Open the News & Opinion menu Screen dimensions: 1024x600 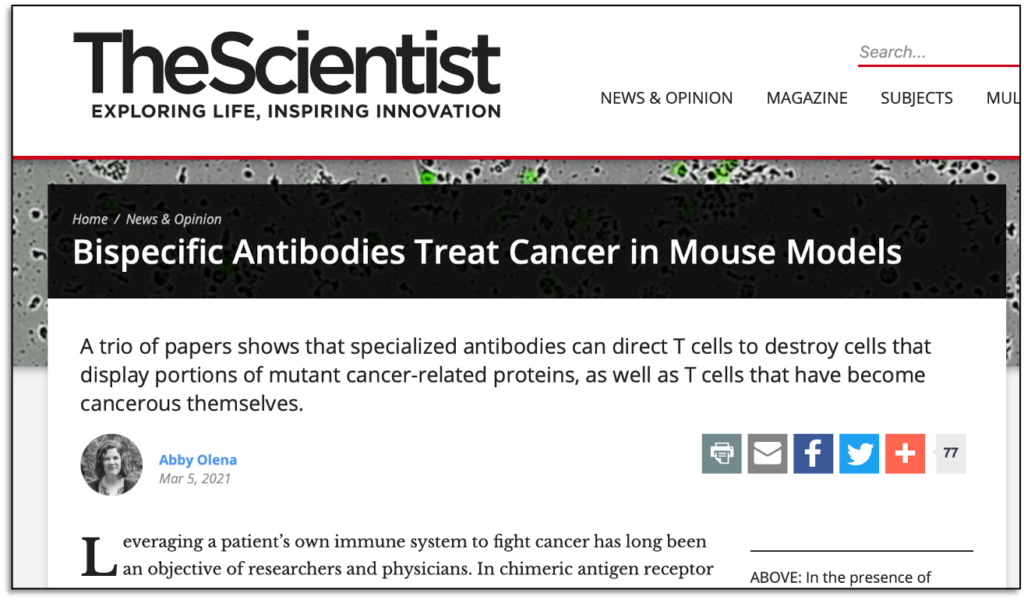pos(666,98)
